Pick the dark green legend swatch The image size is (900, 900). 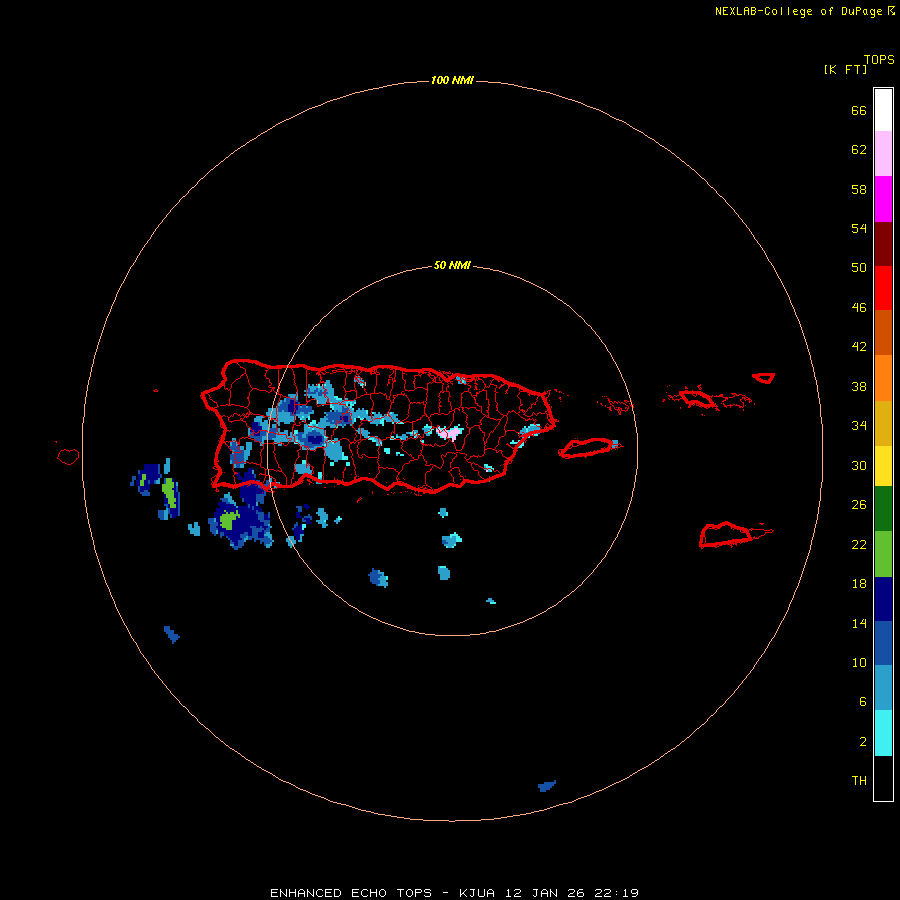883,508
